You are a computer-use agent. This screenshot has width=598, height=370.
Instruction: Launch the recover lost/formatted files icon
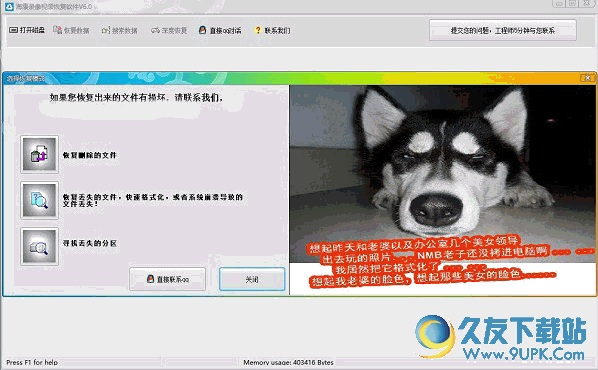click(x=39, y=200)
